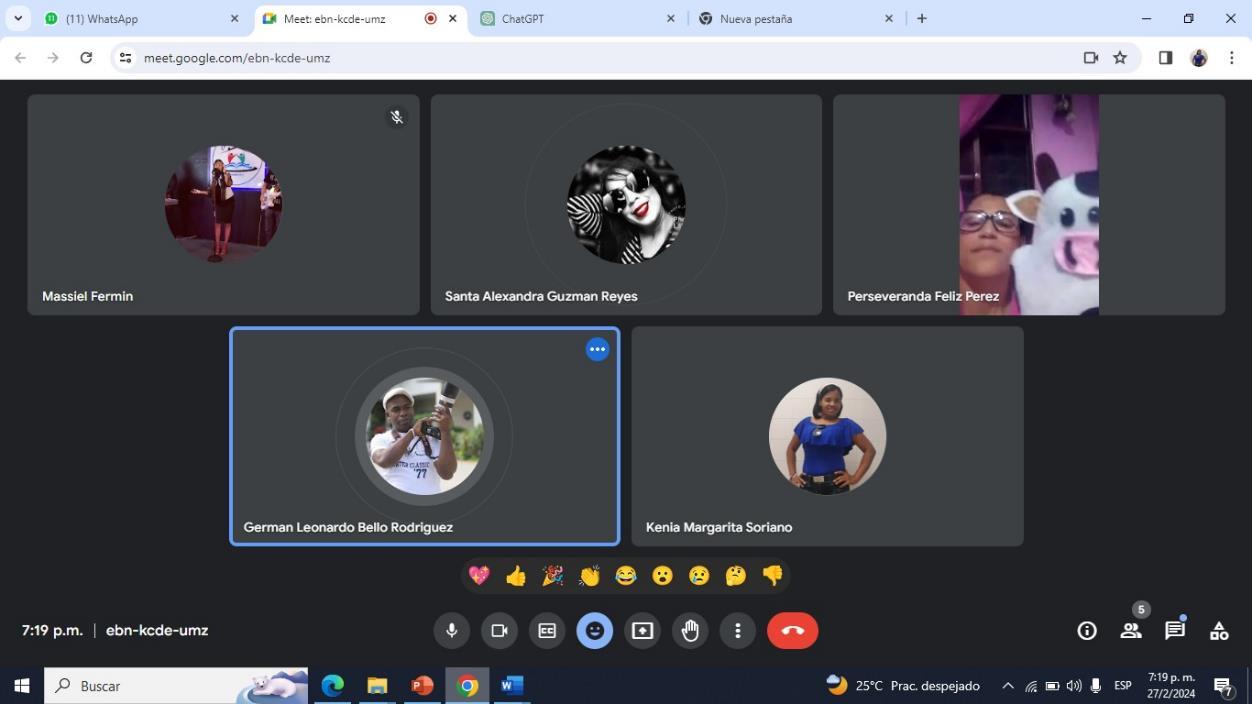Open Chrome profile avatar
Image resolution: width=1252 pixels, height=704 pixels.
[1199, 58]
